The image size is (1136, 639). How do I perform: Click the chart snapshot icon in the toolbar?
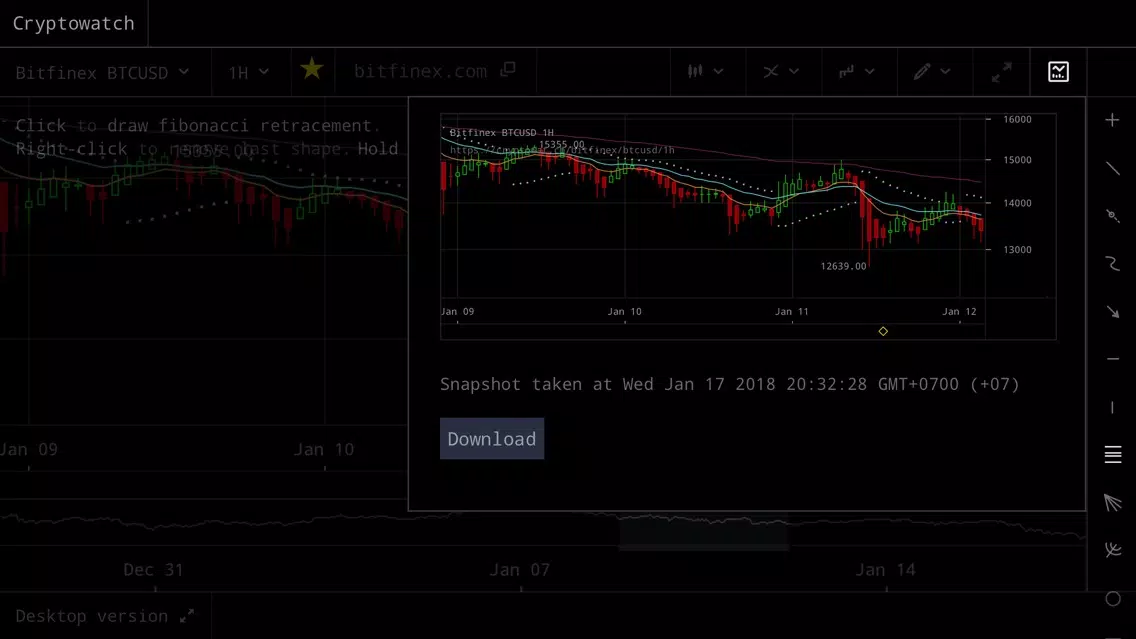click(1058, 72)
